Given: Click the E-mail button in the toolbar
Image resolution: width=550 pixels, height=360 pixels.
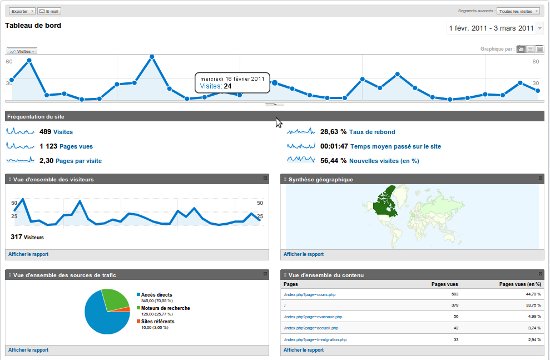Looking at the screenshot, I should pyautogui.click(x=49, y=11).
